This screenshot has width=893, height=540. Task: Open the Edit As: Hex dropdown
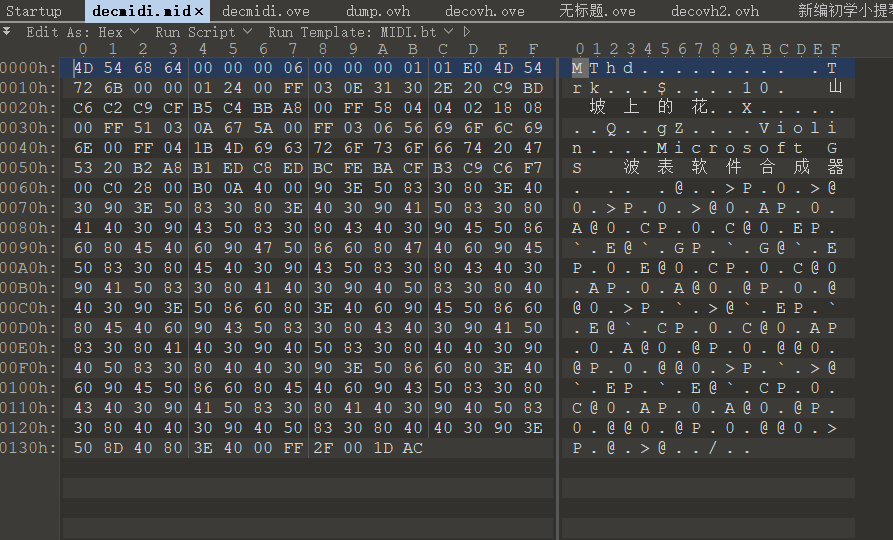83,32
